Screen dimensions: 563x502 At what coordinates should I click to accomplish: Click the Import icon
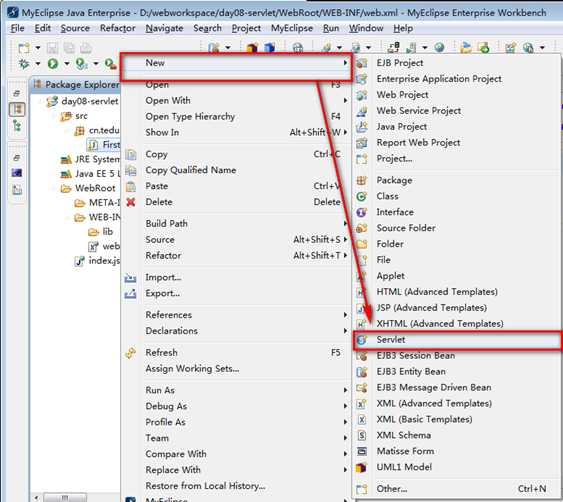click(130, 278)
